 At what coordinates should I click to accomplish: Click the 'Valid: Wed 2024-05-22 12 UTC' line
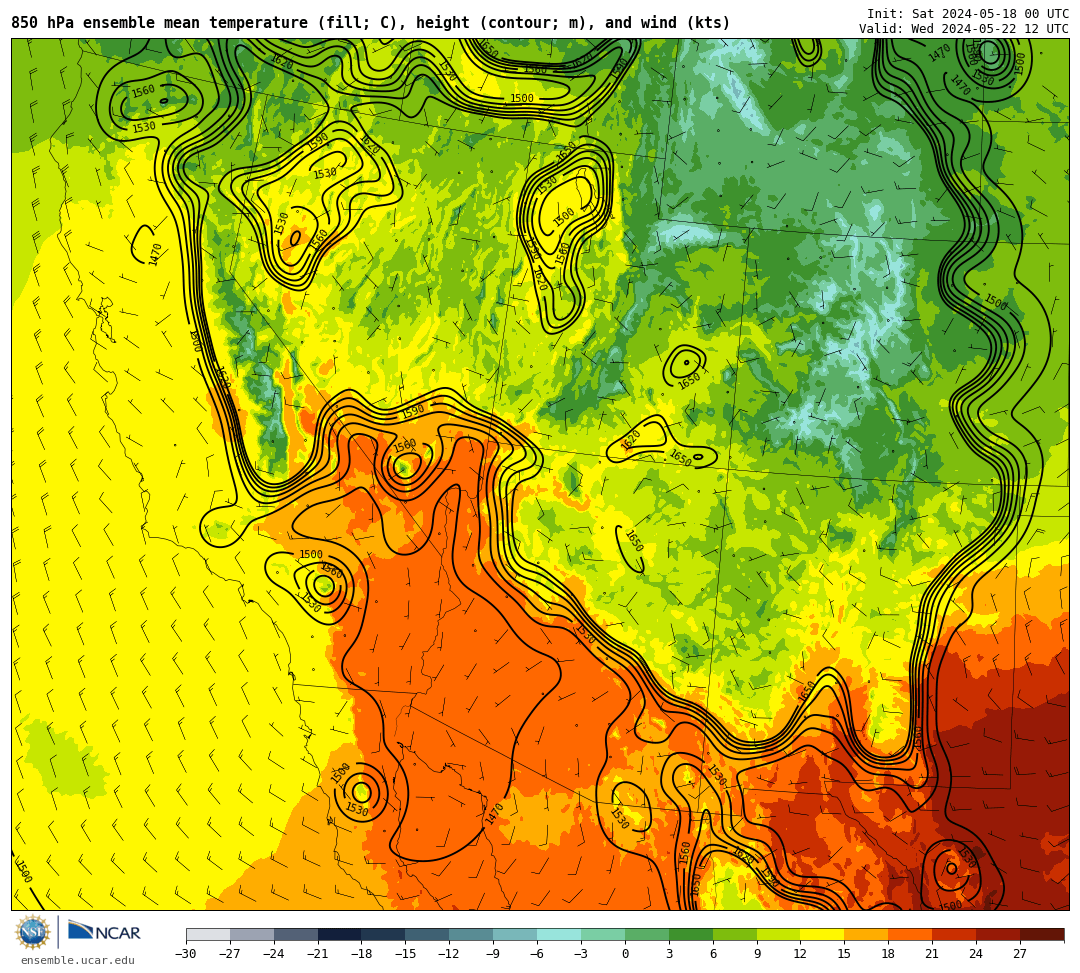pos(964,28)
